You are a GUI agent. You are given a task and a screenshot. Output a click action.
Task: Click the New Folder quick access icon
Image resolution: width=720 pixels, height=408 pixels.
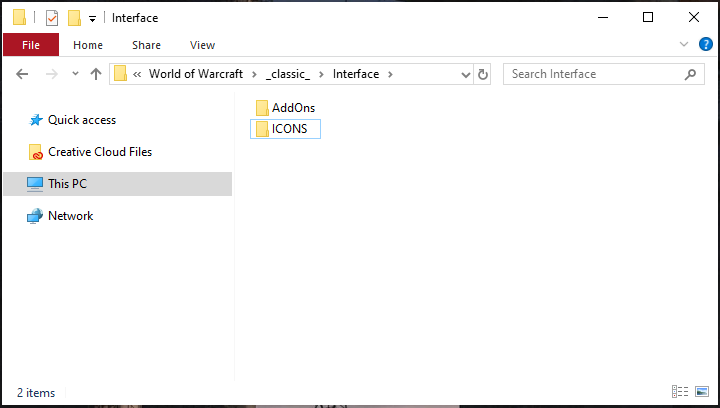point(74,17)
